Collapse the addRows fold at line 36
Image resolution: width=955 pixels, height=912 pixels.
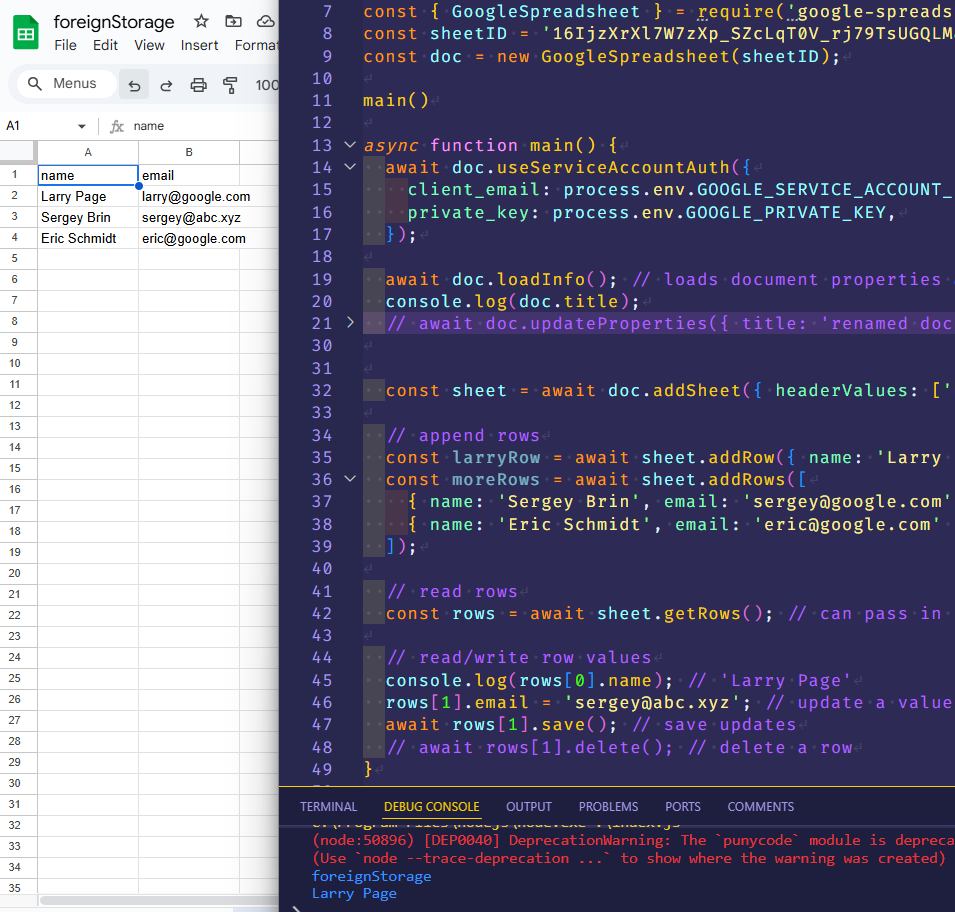coord(350,479)
